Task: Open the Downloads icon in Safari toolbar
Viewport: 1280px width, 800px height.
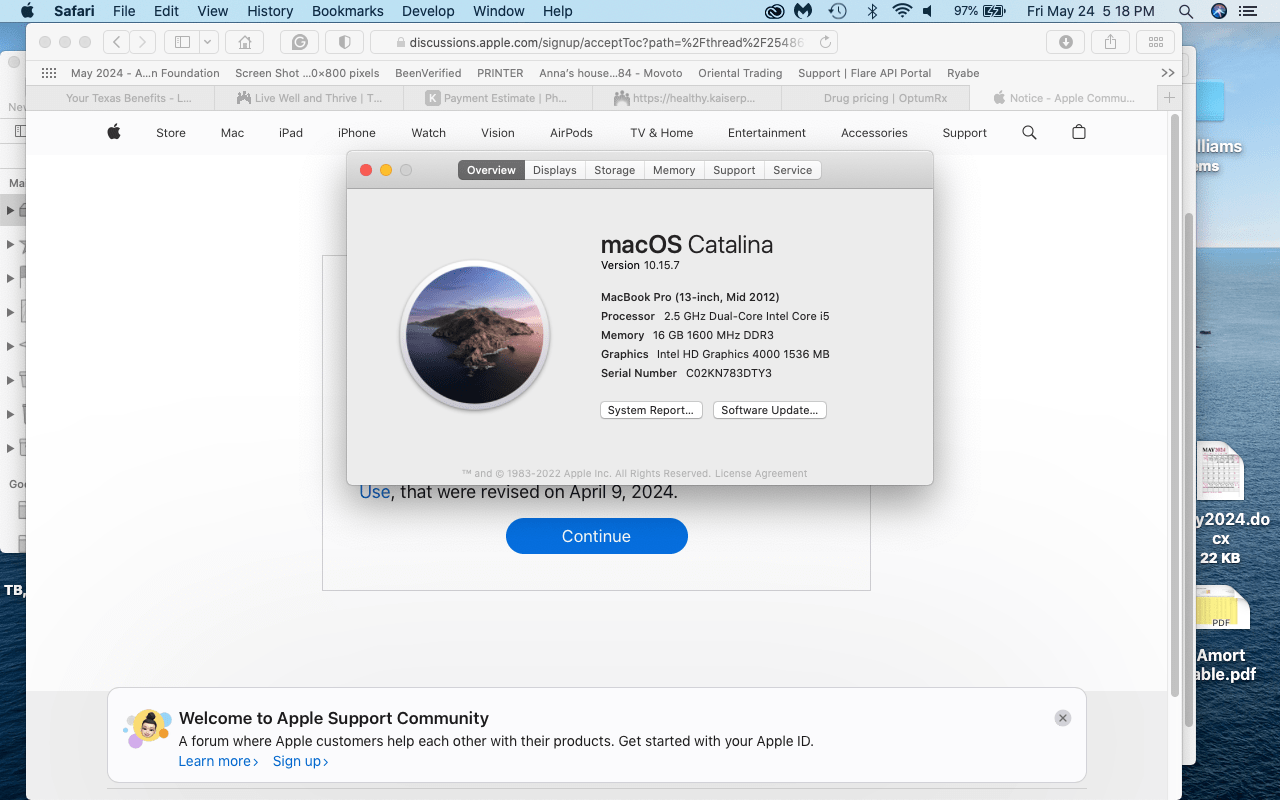Action: pyautogui.click(x=1066, y=42)
